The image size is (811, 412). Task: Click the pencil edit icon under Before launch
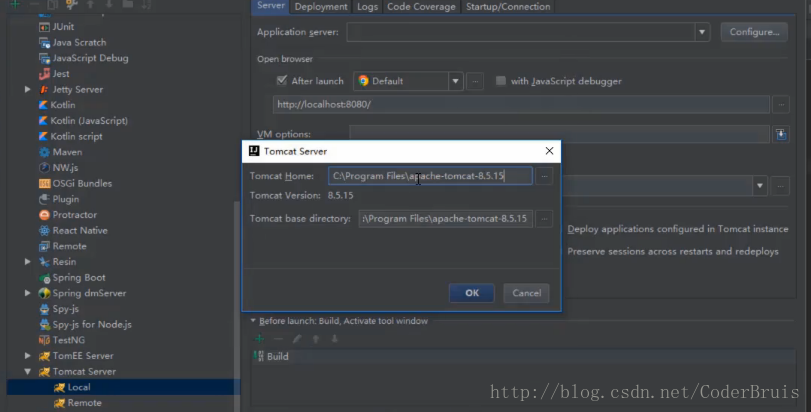pos(297,339)
